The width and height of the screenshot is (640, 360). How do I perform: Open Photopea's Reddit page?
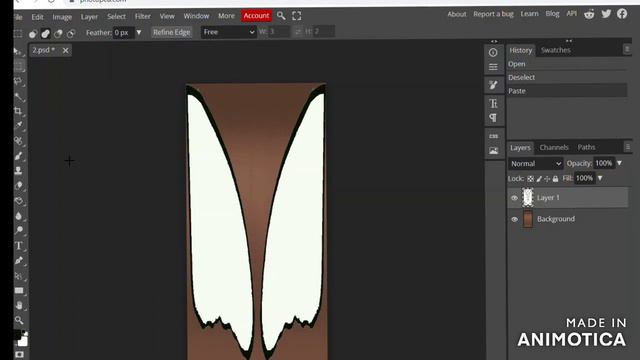point(589,14)
